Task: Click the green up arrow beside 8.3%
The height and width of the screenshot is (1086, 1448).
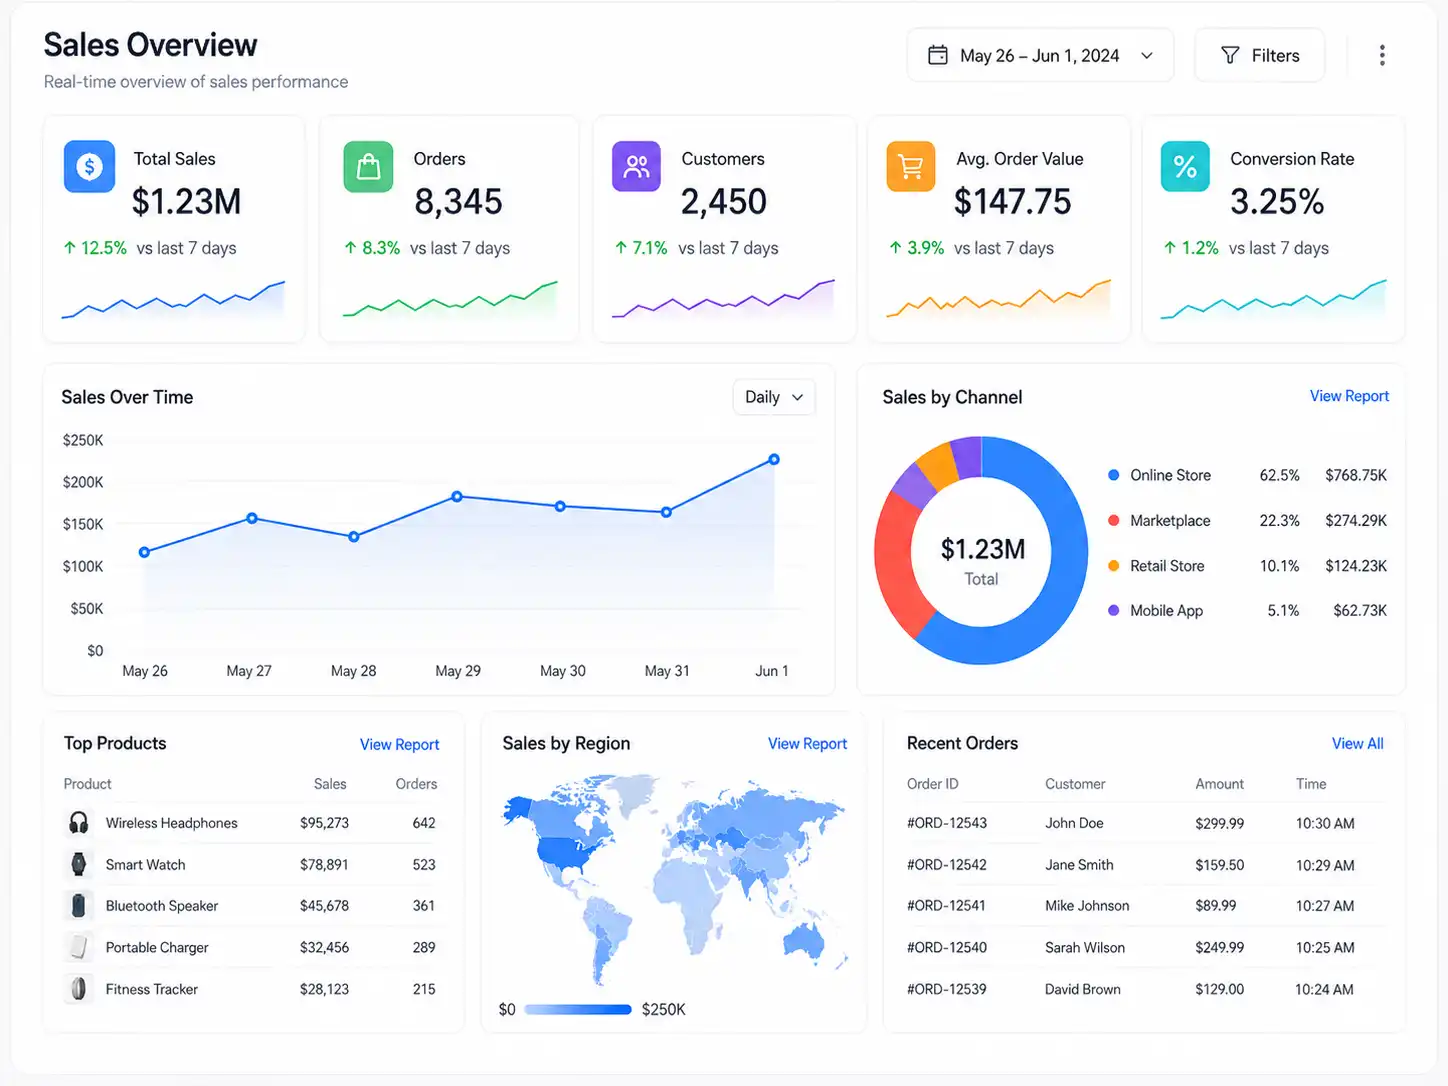Action: [350, 247]
